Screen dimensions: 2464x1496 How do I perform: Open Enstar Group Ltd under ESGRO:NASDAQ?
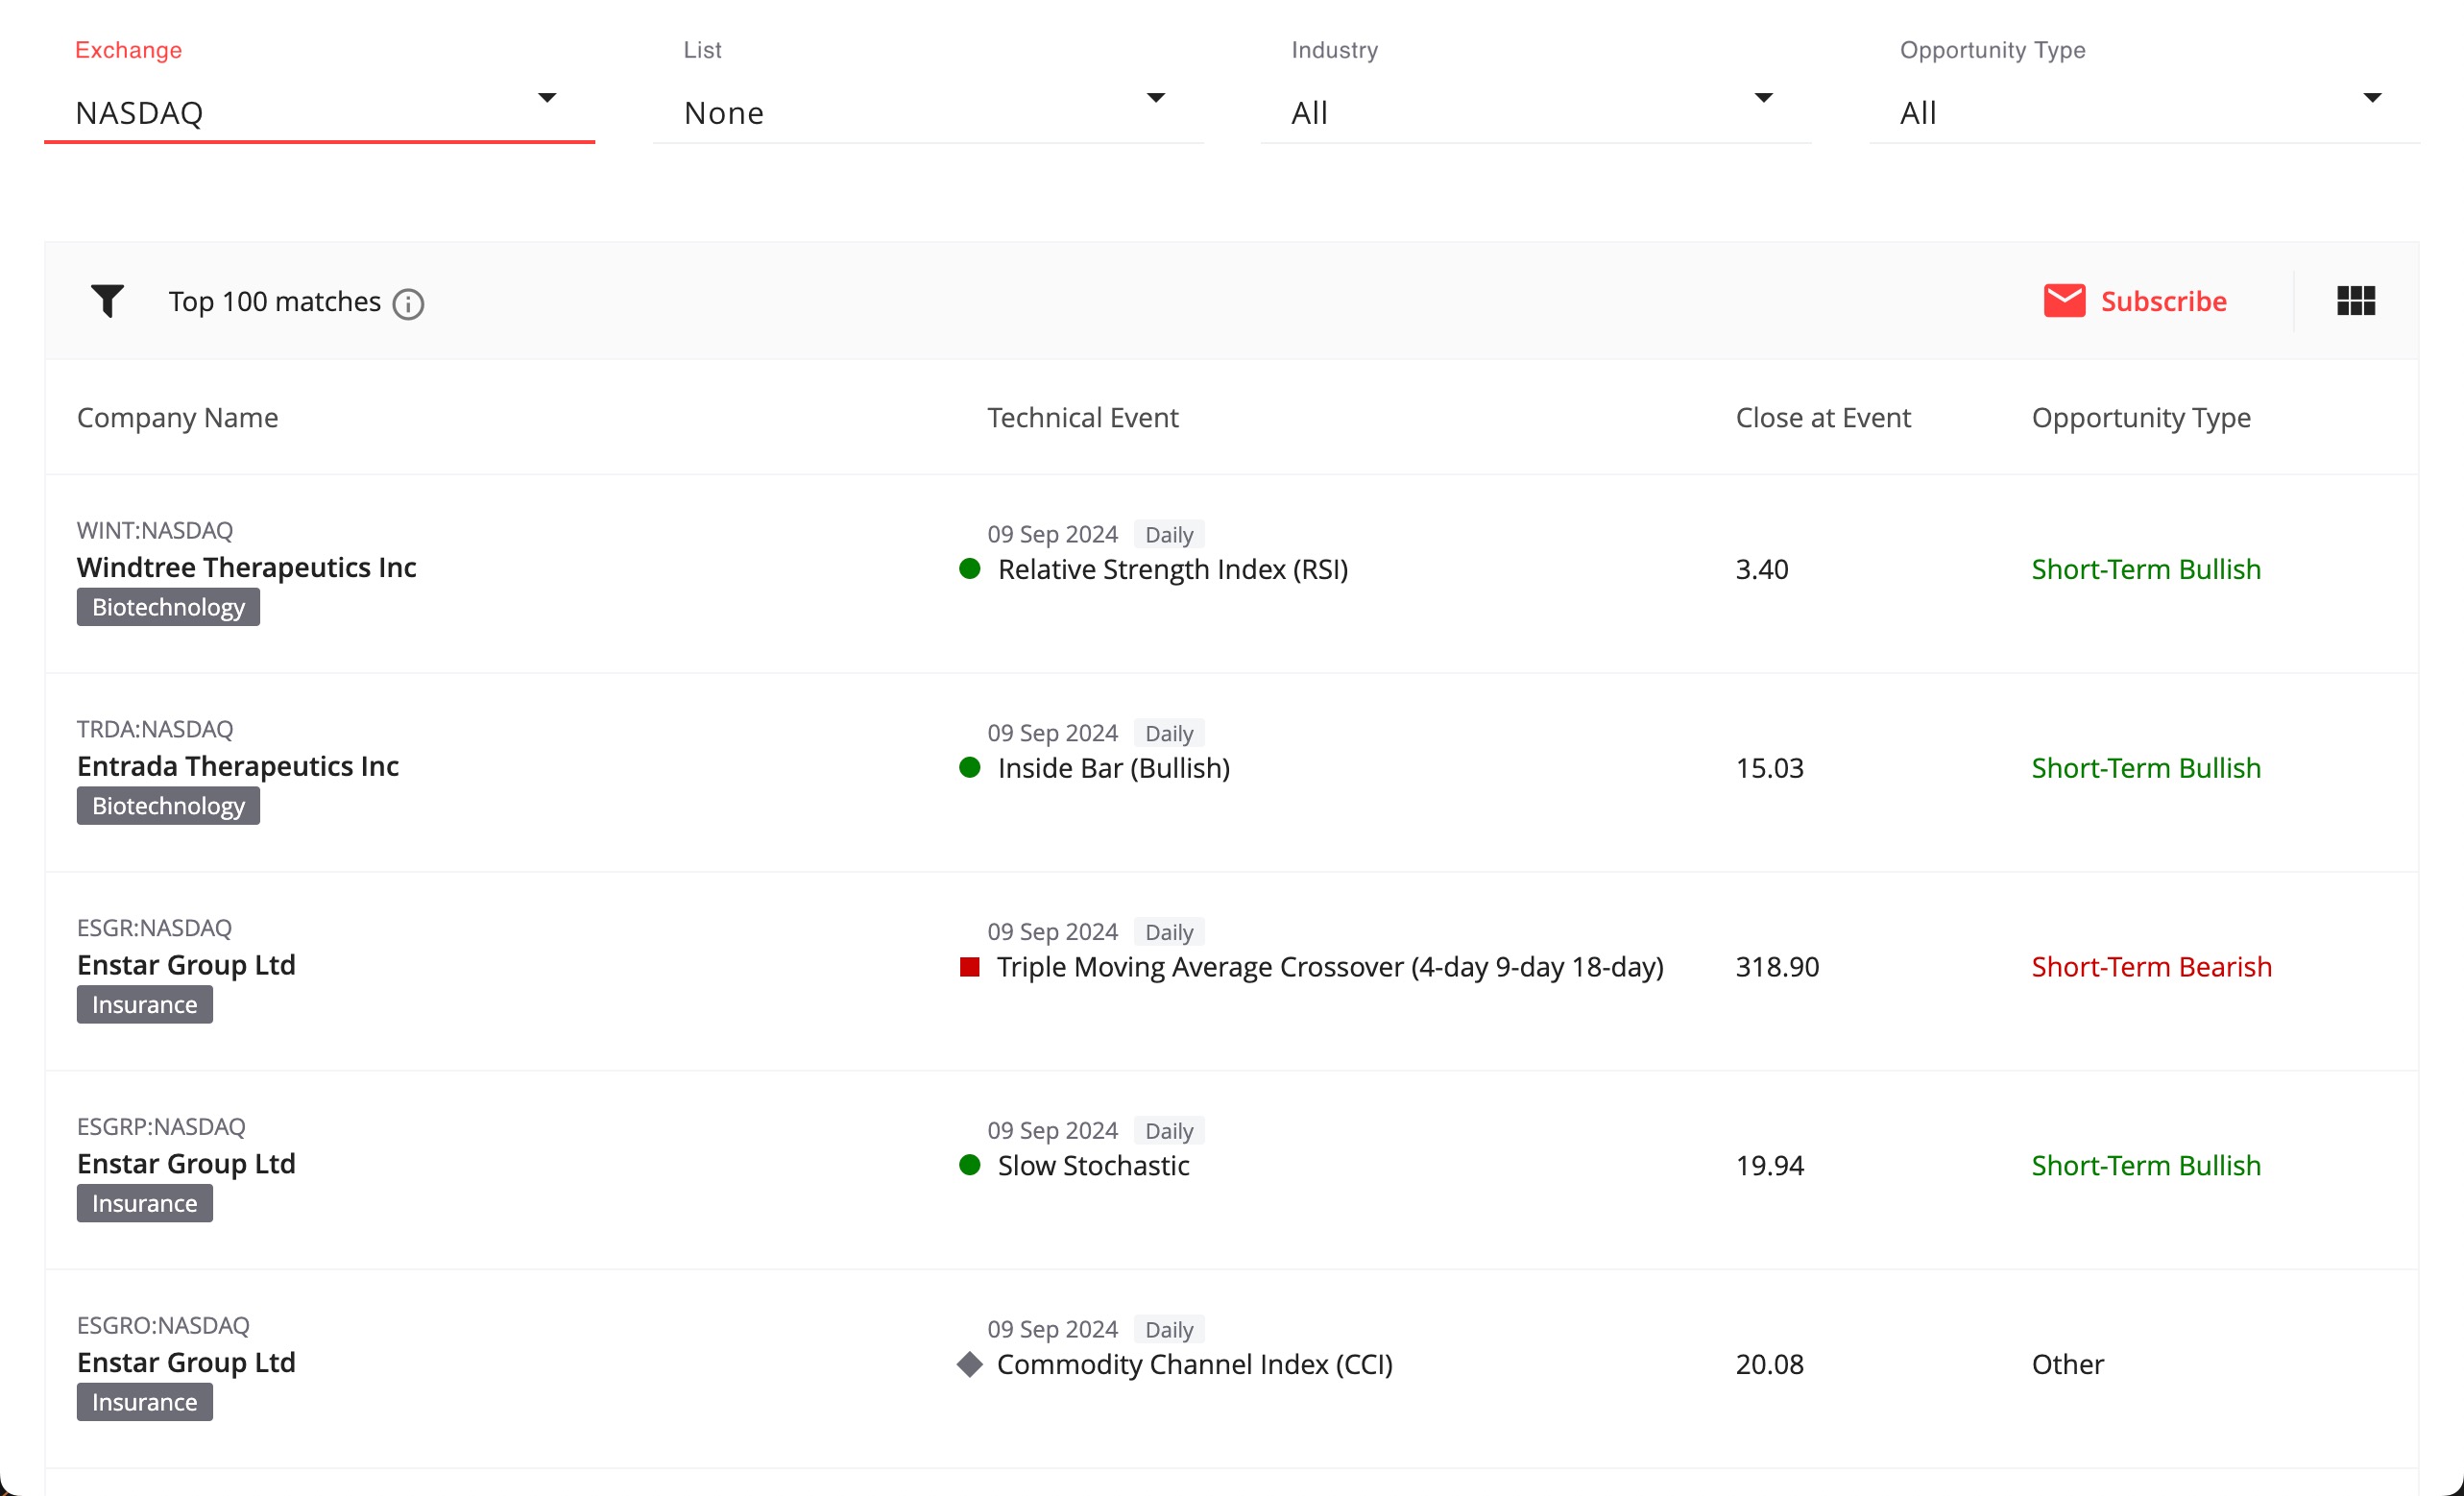pyautogui.click(x=186, y=1363)
